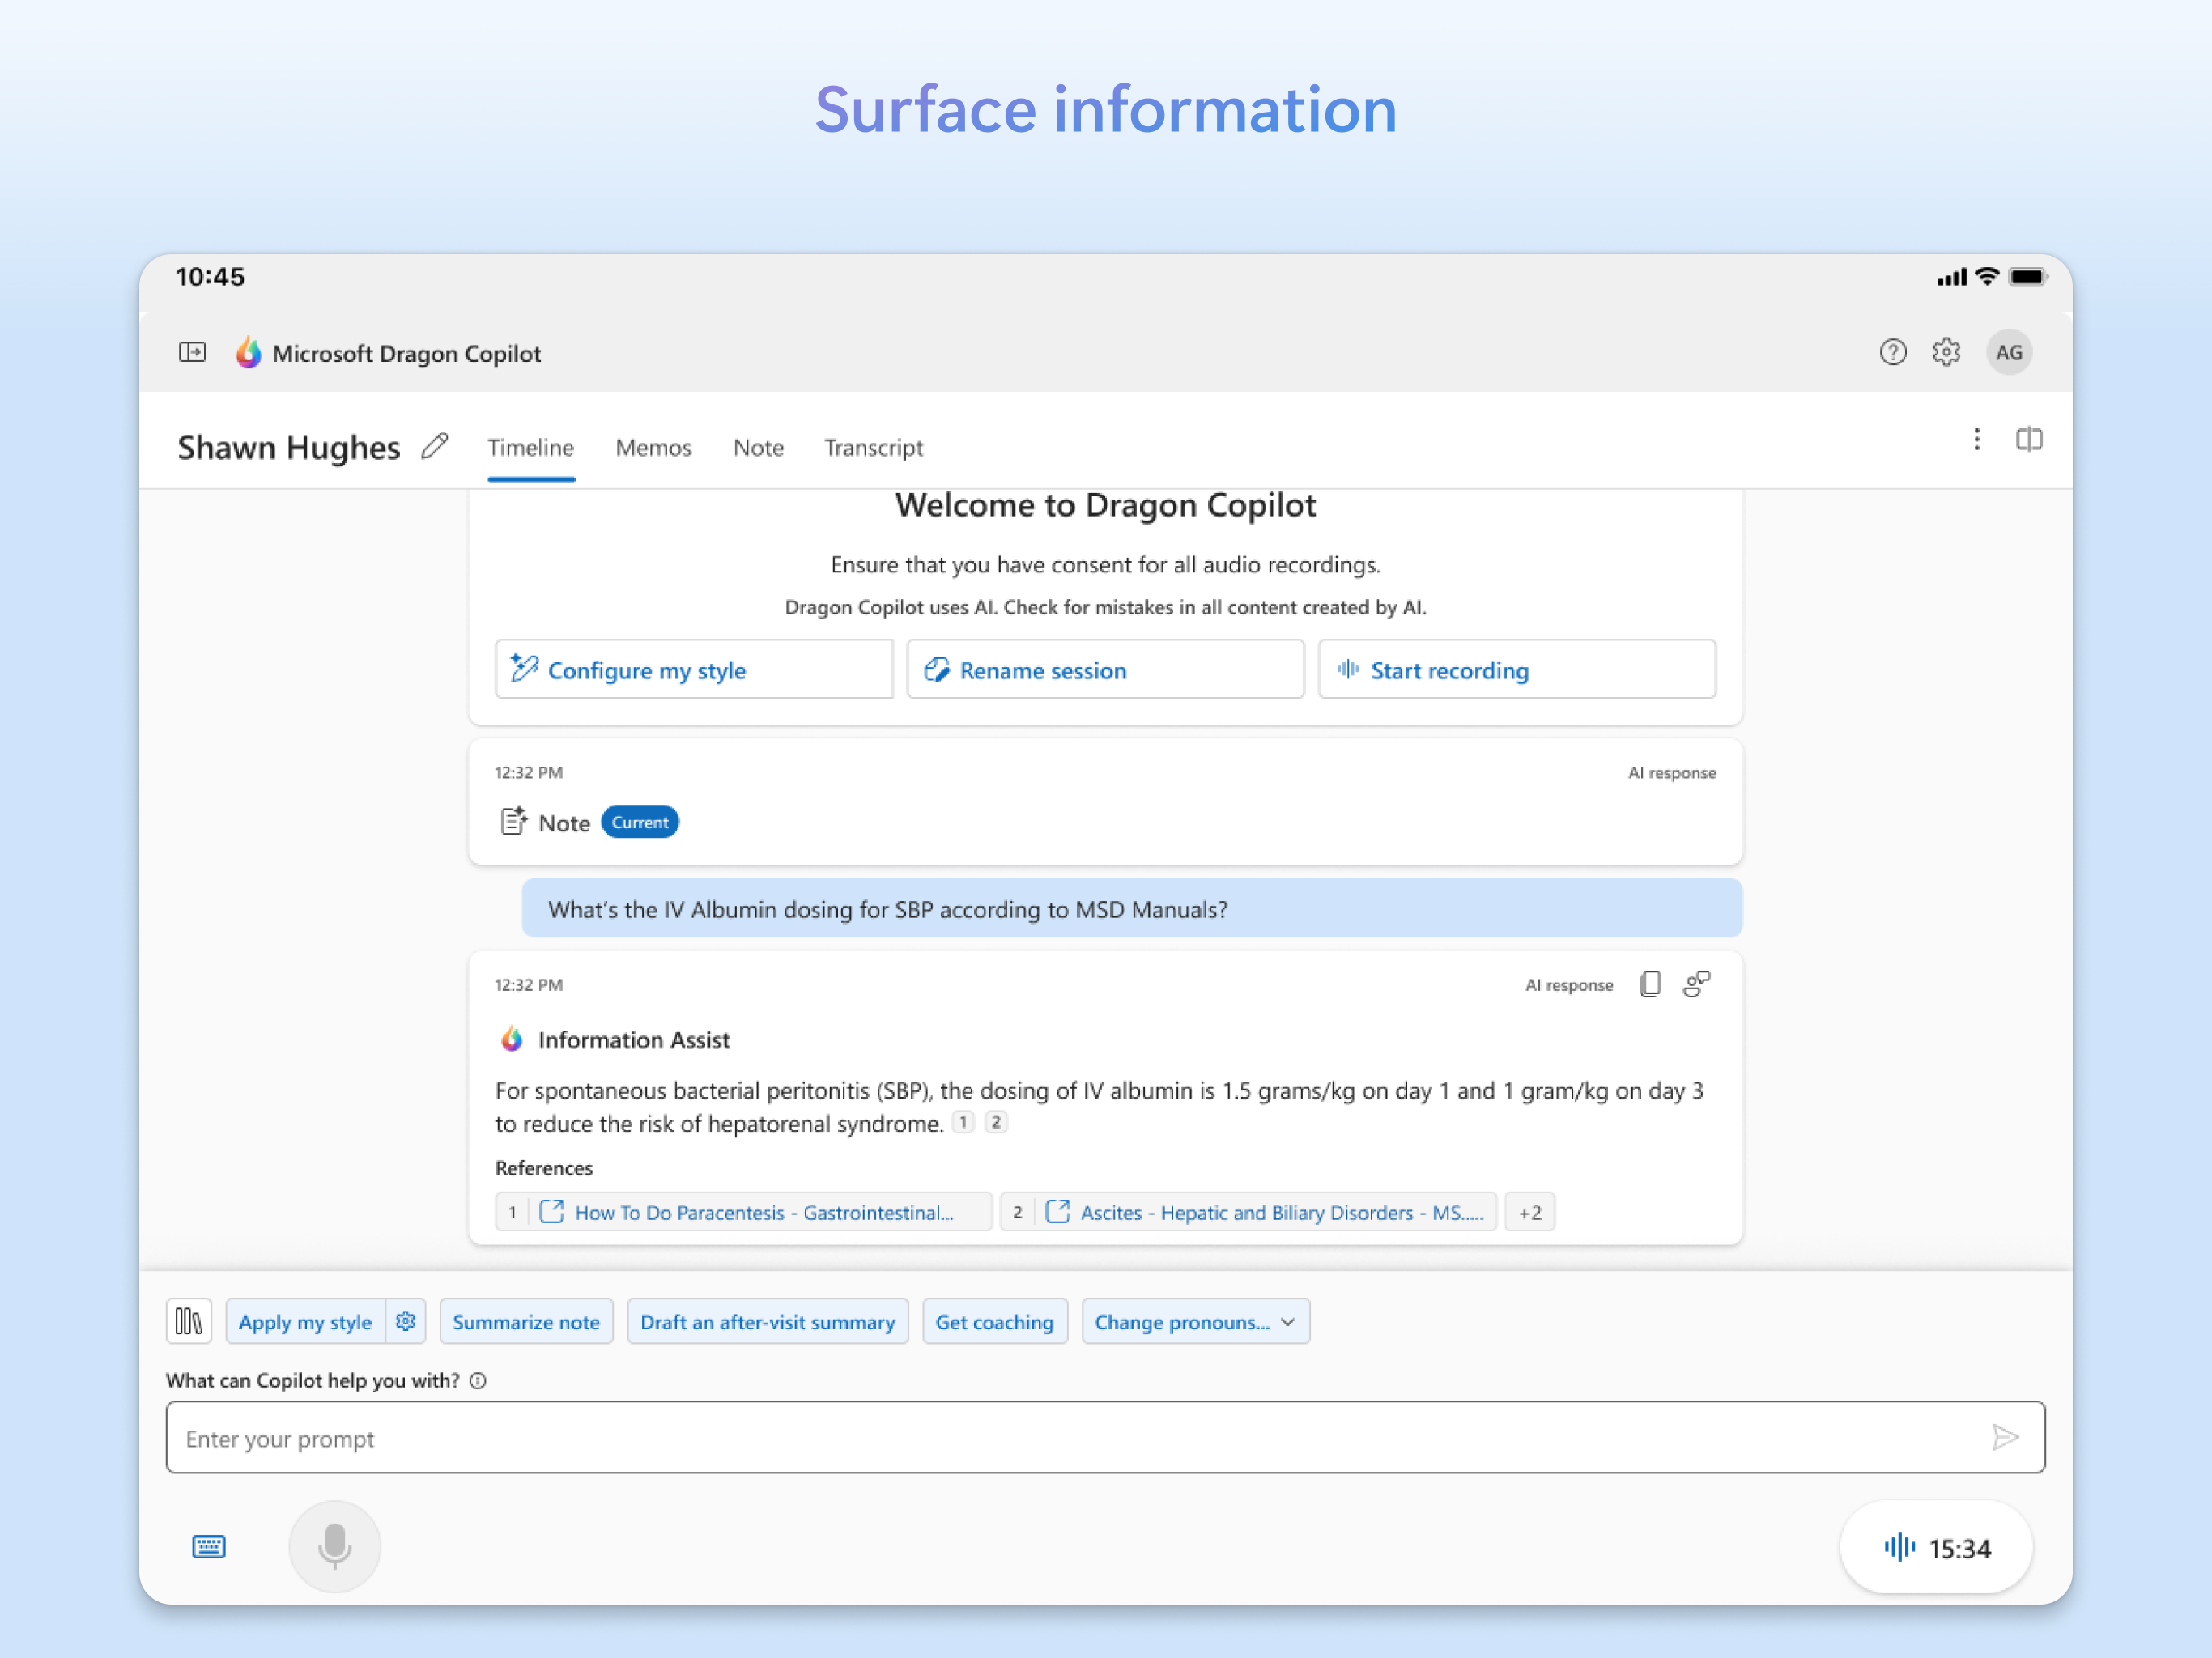
Task: Expand the Change pronouns dropdown
Action: (x=1195, y=1321)
